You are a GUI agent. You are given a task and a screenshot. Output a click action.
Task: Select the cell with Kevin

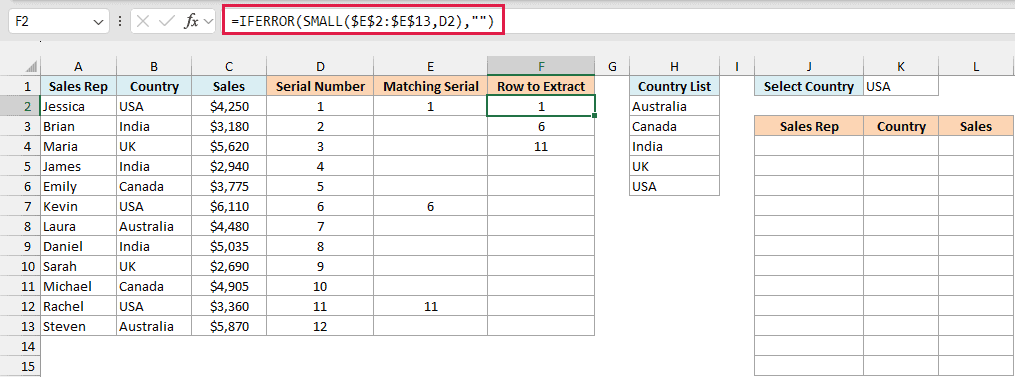point(78,207)
